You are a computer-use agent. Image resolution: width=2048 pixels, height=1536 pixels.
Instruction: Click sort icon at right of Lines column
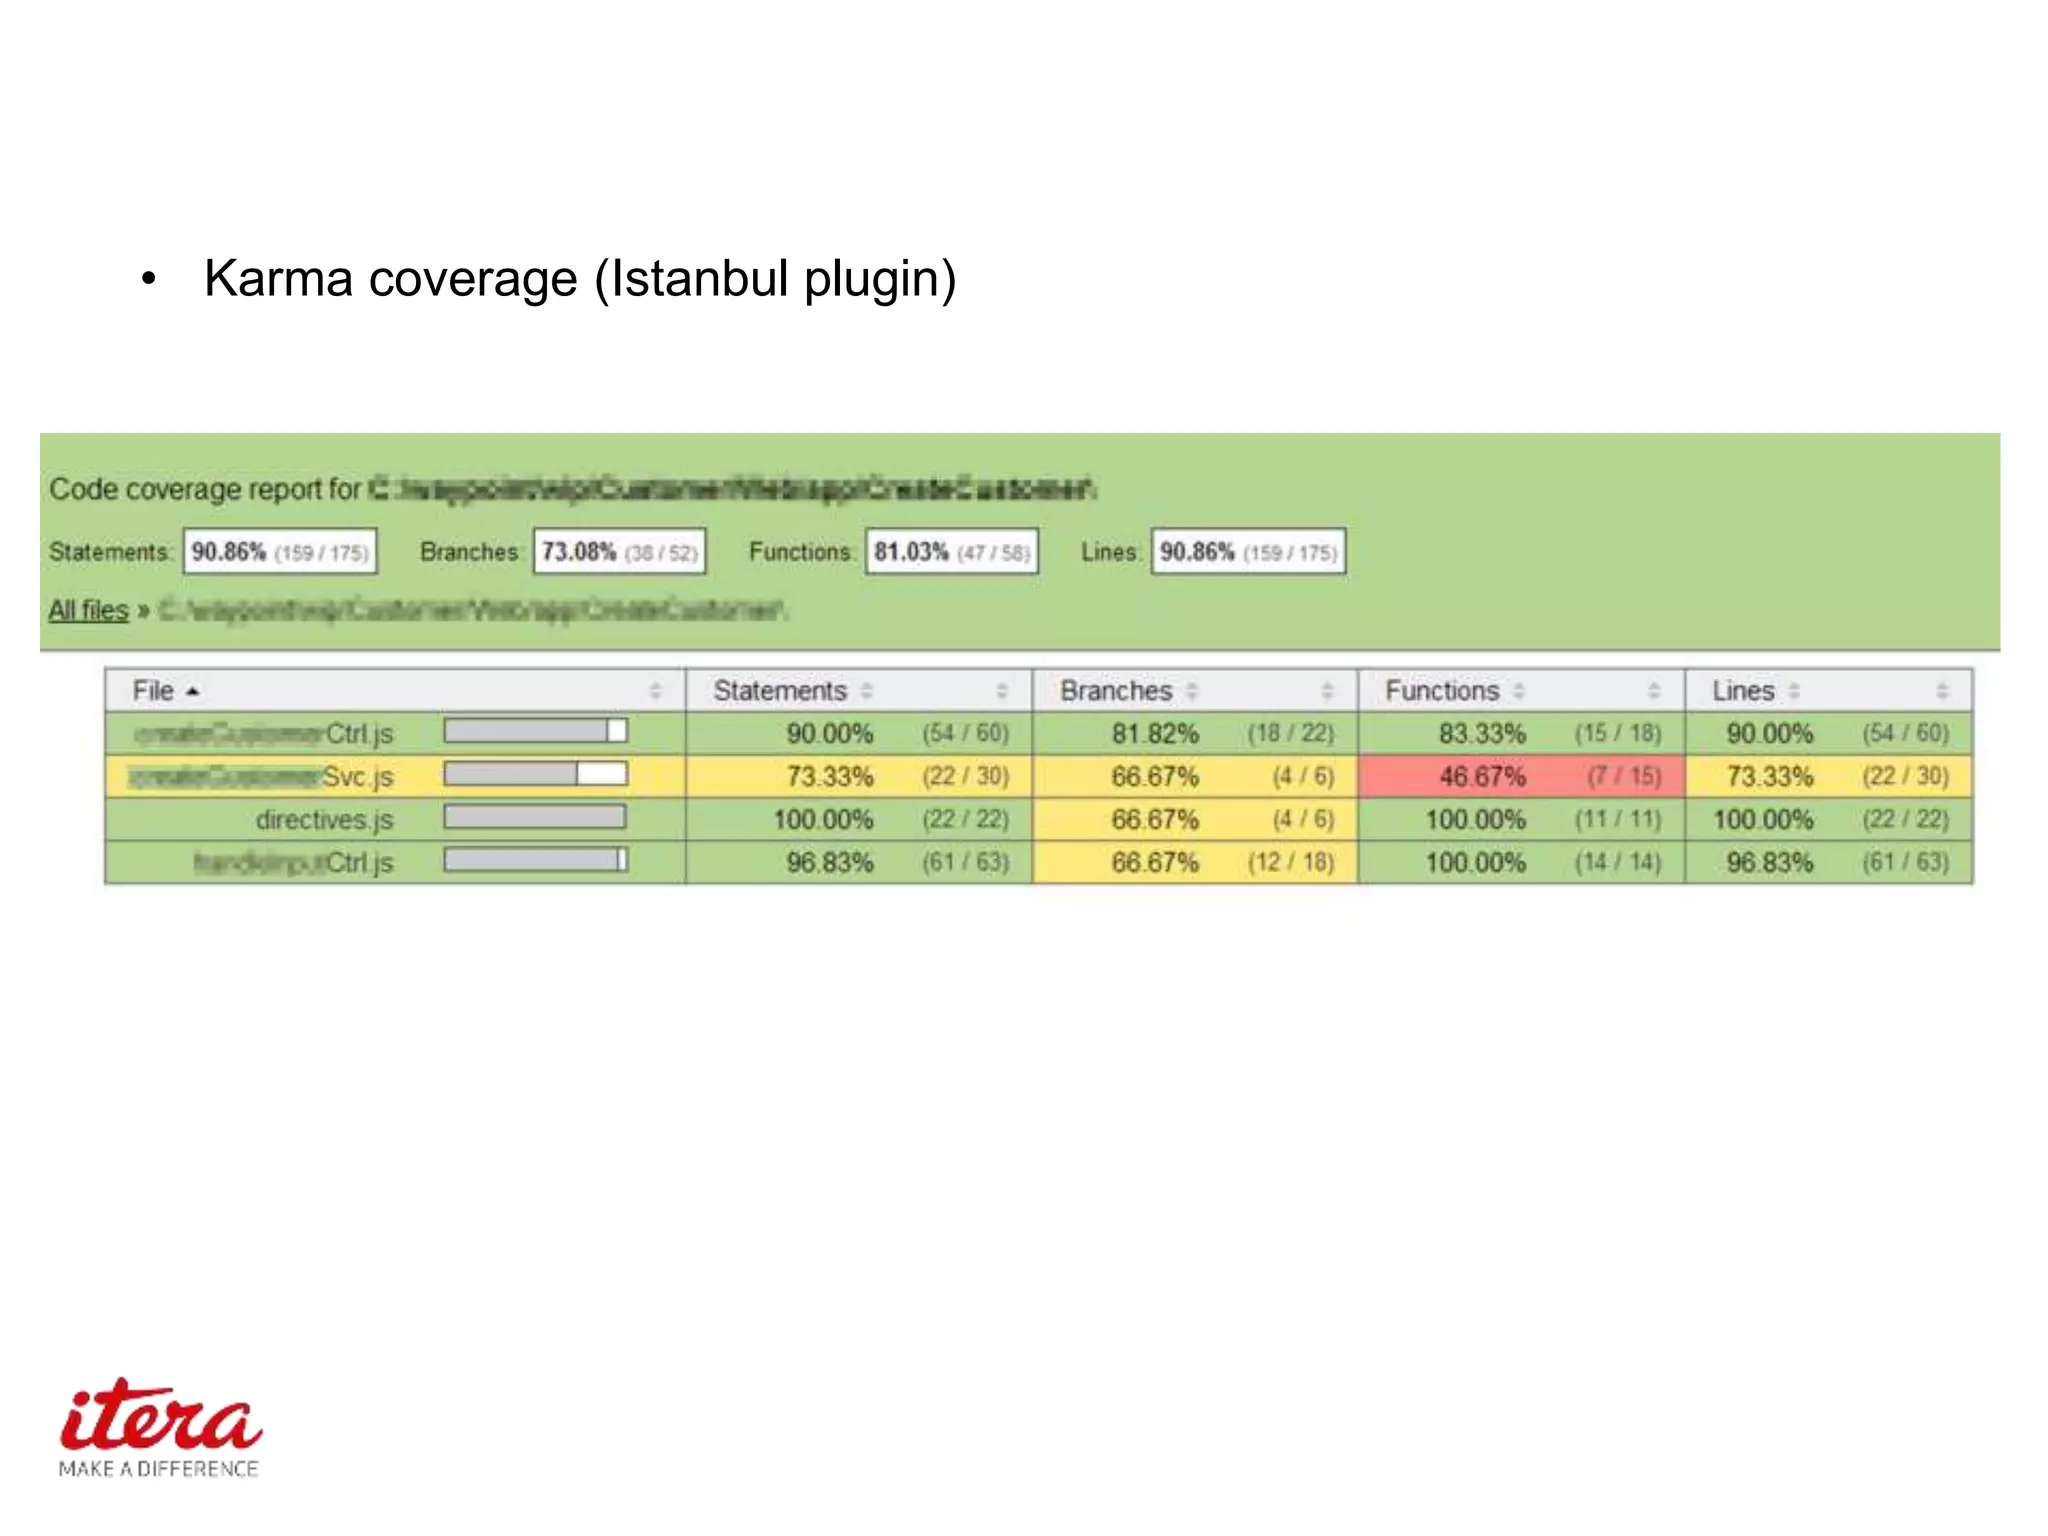pyautogui.click(x=1942, y=691)
